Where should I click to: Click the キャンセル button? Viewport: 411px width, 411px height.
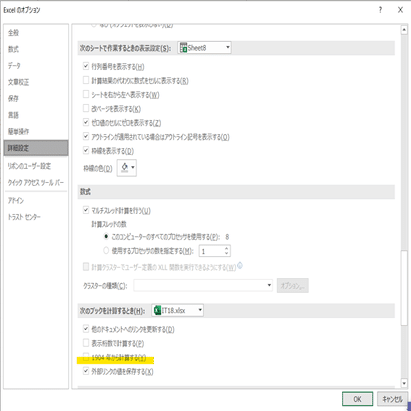(392, 399)
